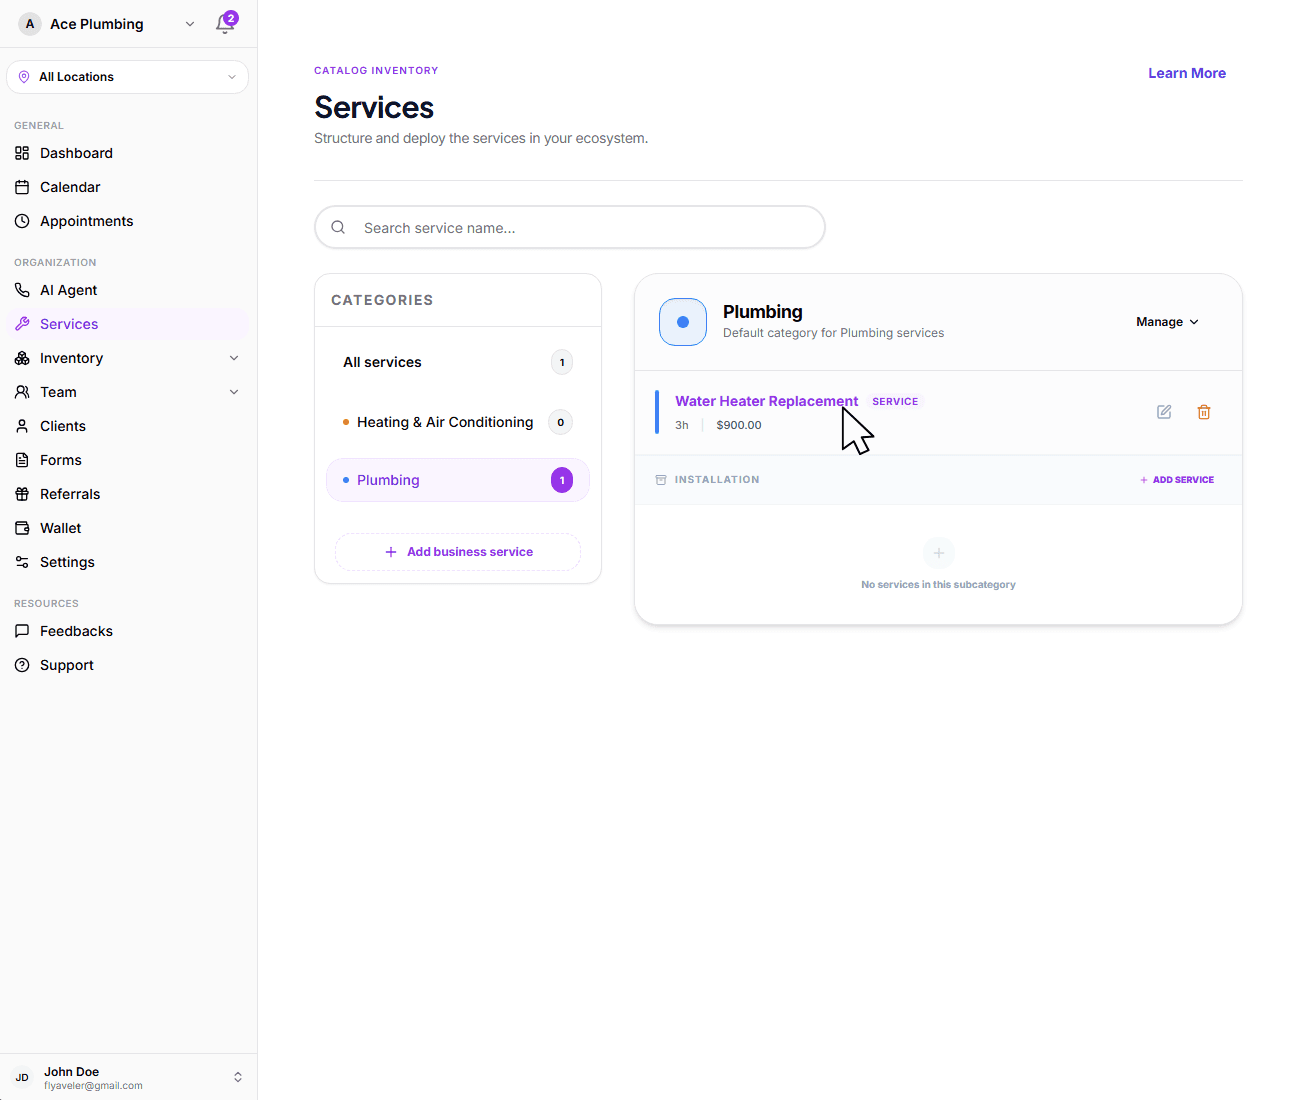Select the Heating & Air Conditioning category
Screen dimensions: 1299x1100
click(444, 422)
